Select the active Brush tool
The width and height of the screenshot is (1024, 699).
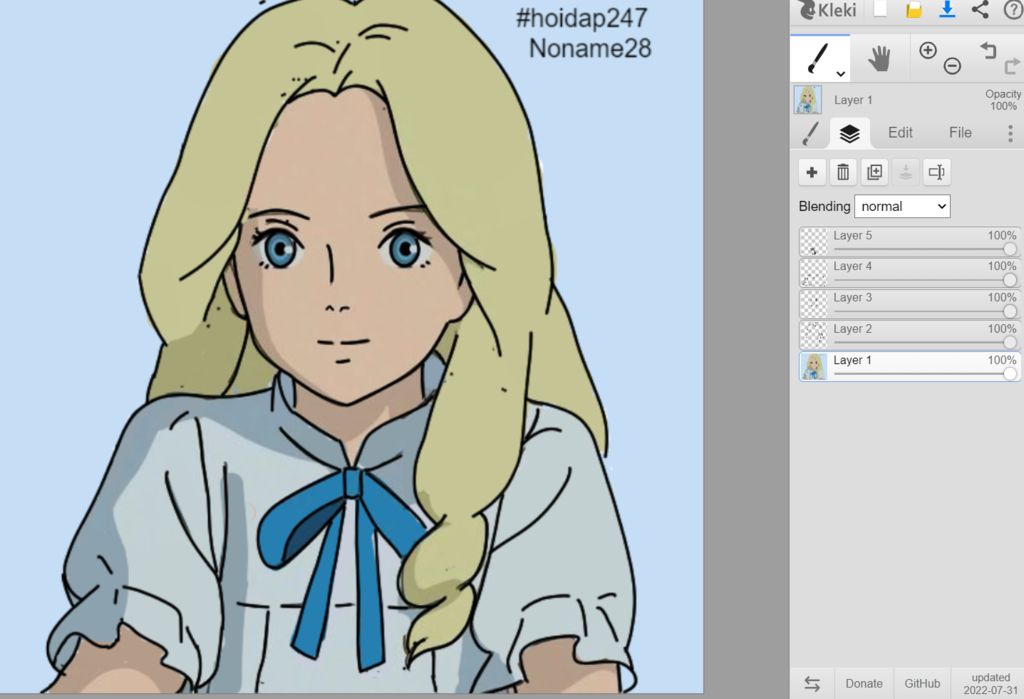820,59
